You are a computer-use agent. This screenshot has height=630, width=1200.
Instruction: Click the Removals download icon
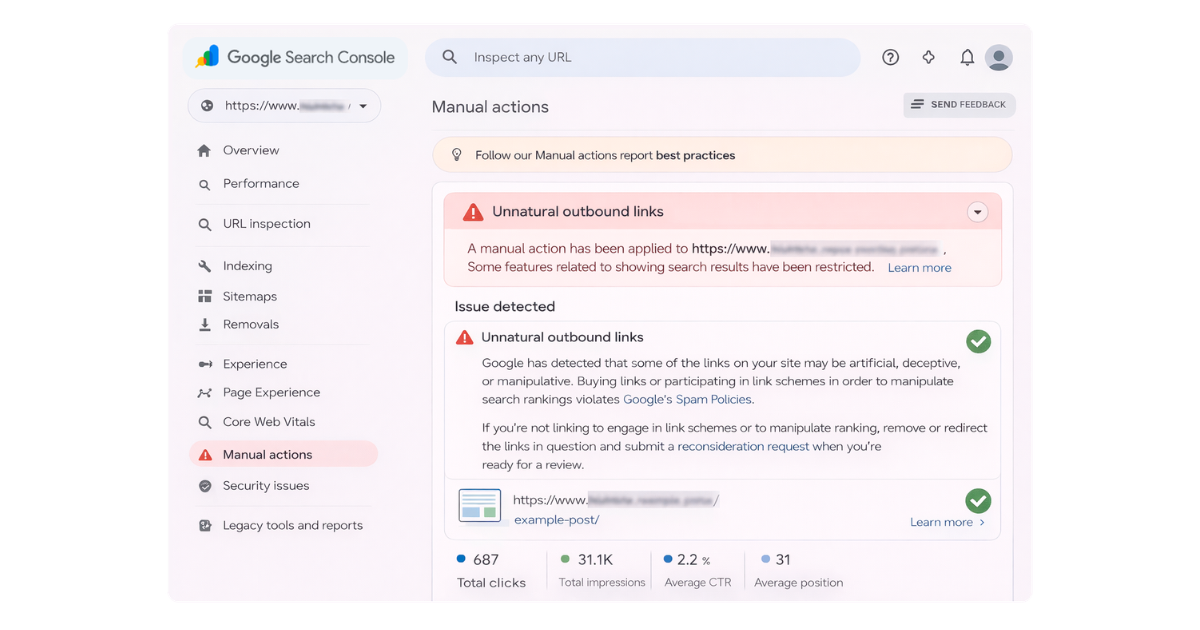click(204, 325)
